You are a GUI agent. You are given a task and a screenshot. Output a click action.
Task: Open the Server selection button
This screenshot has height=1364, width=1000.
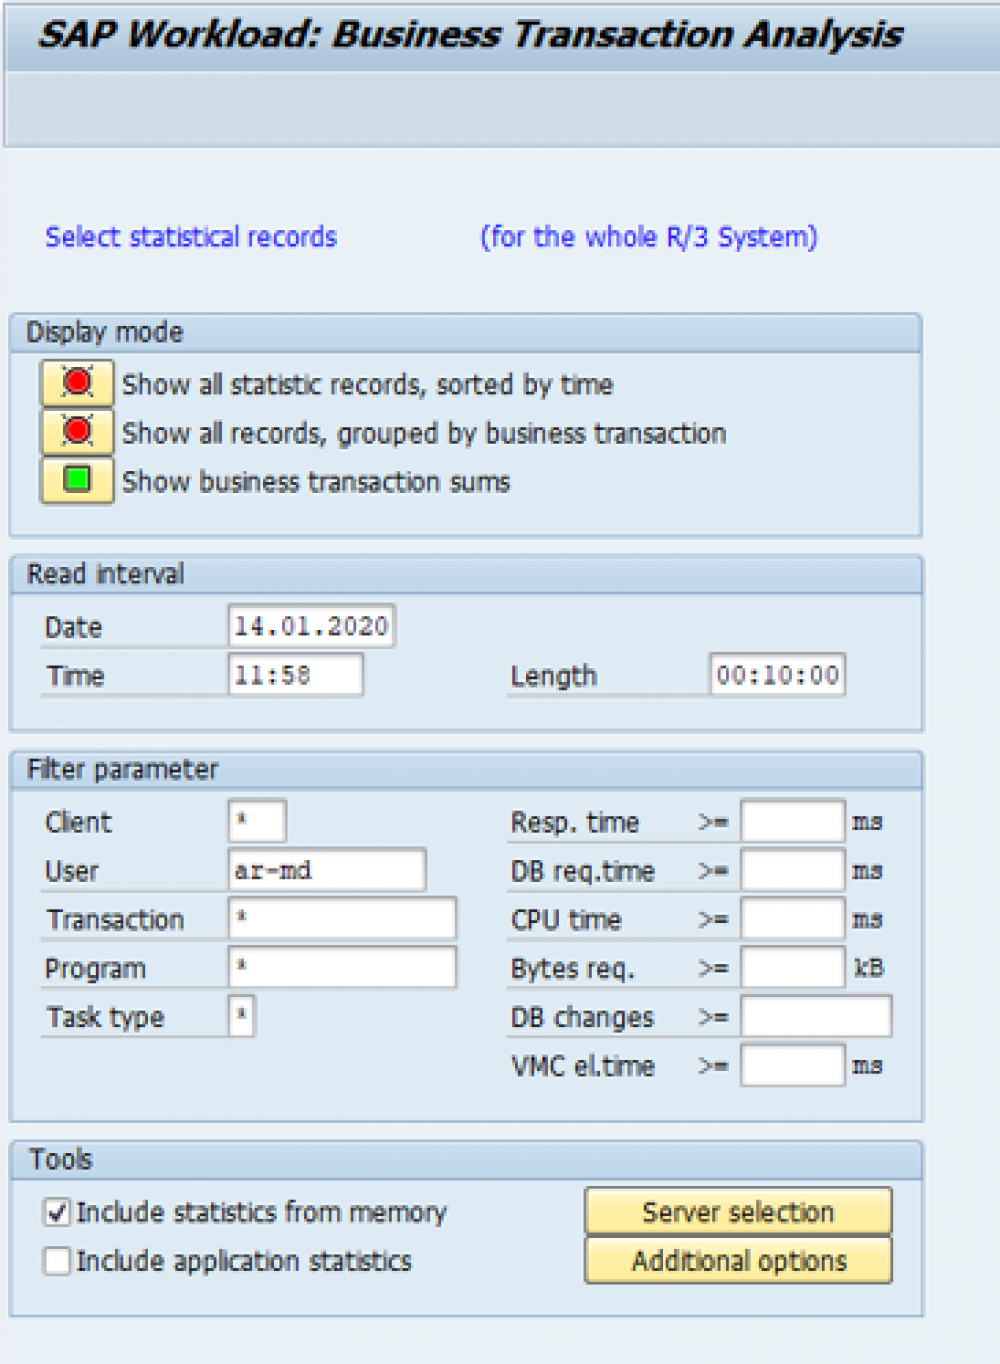[x=738, y=1212]
